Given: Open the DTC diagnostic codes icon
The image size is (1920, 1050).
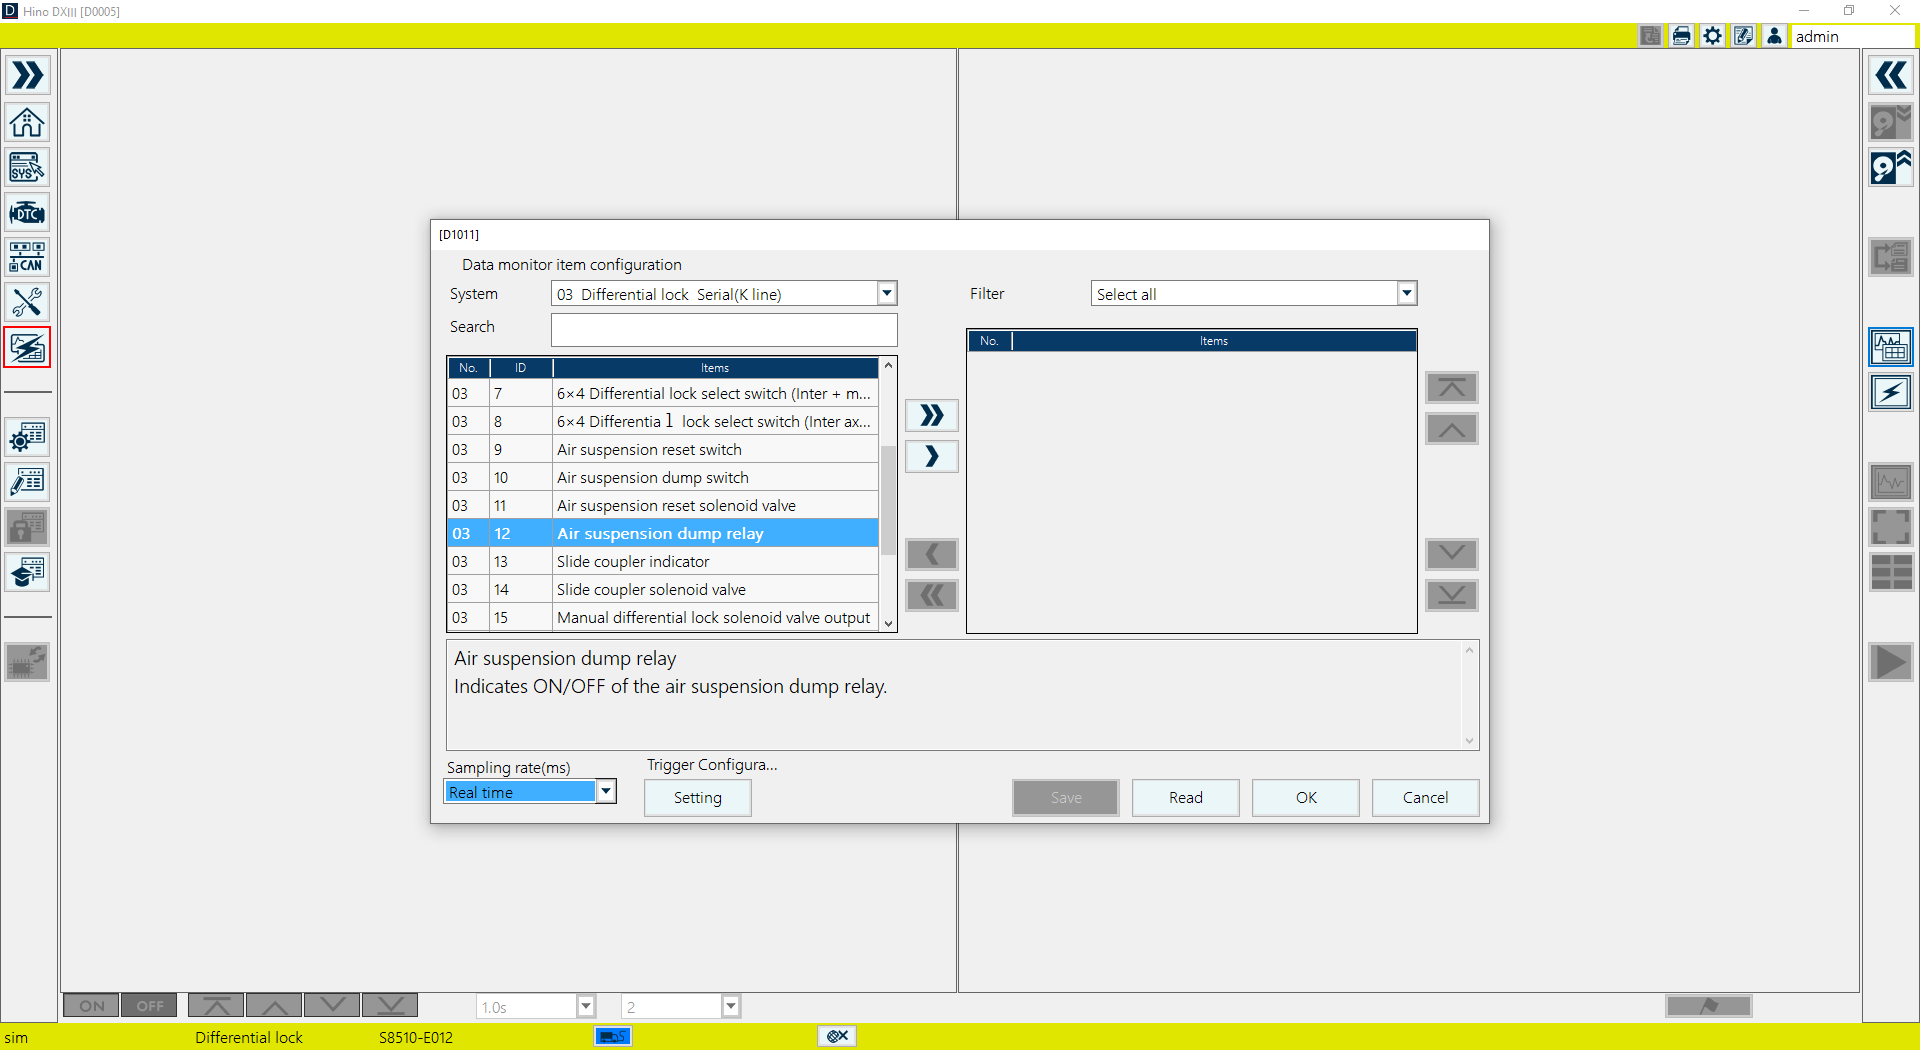Looking at the screenshot, I should 27,213.
